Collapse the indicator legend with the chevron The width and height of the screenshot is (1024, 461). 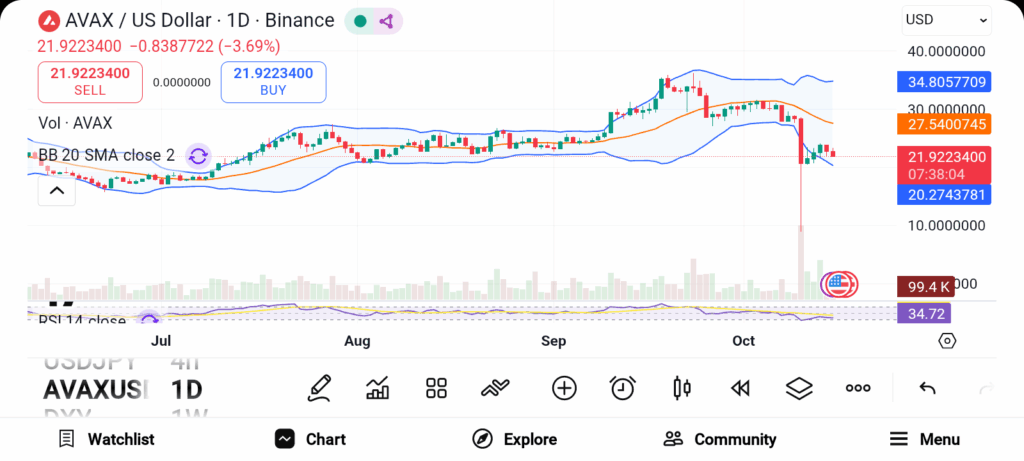57,190
